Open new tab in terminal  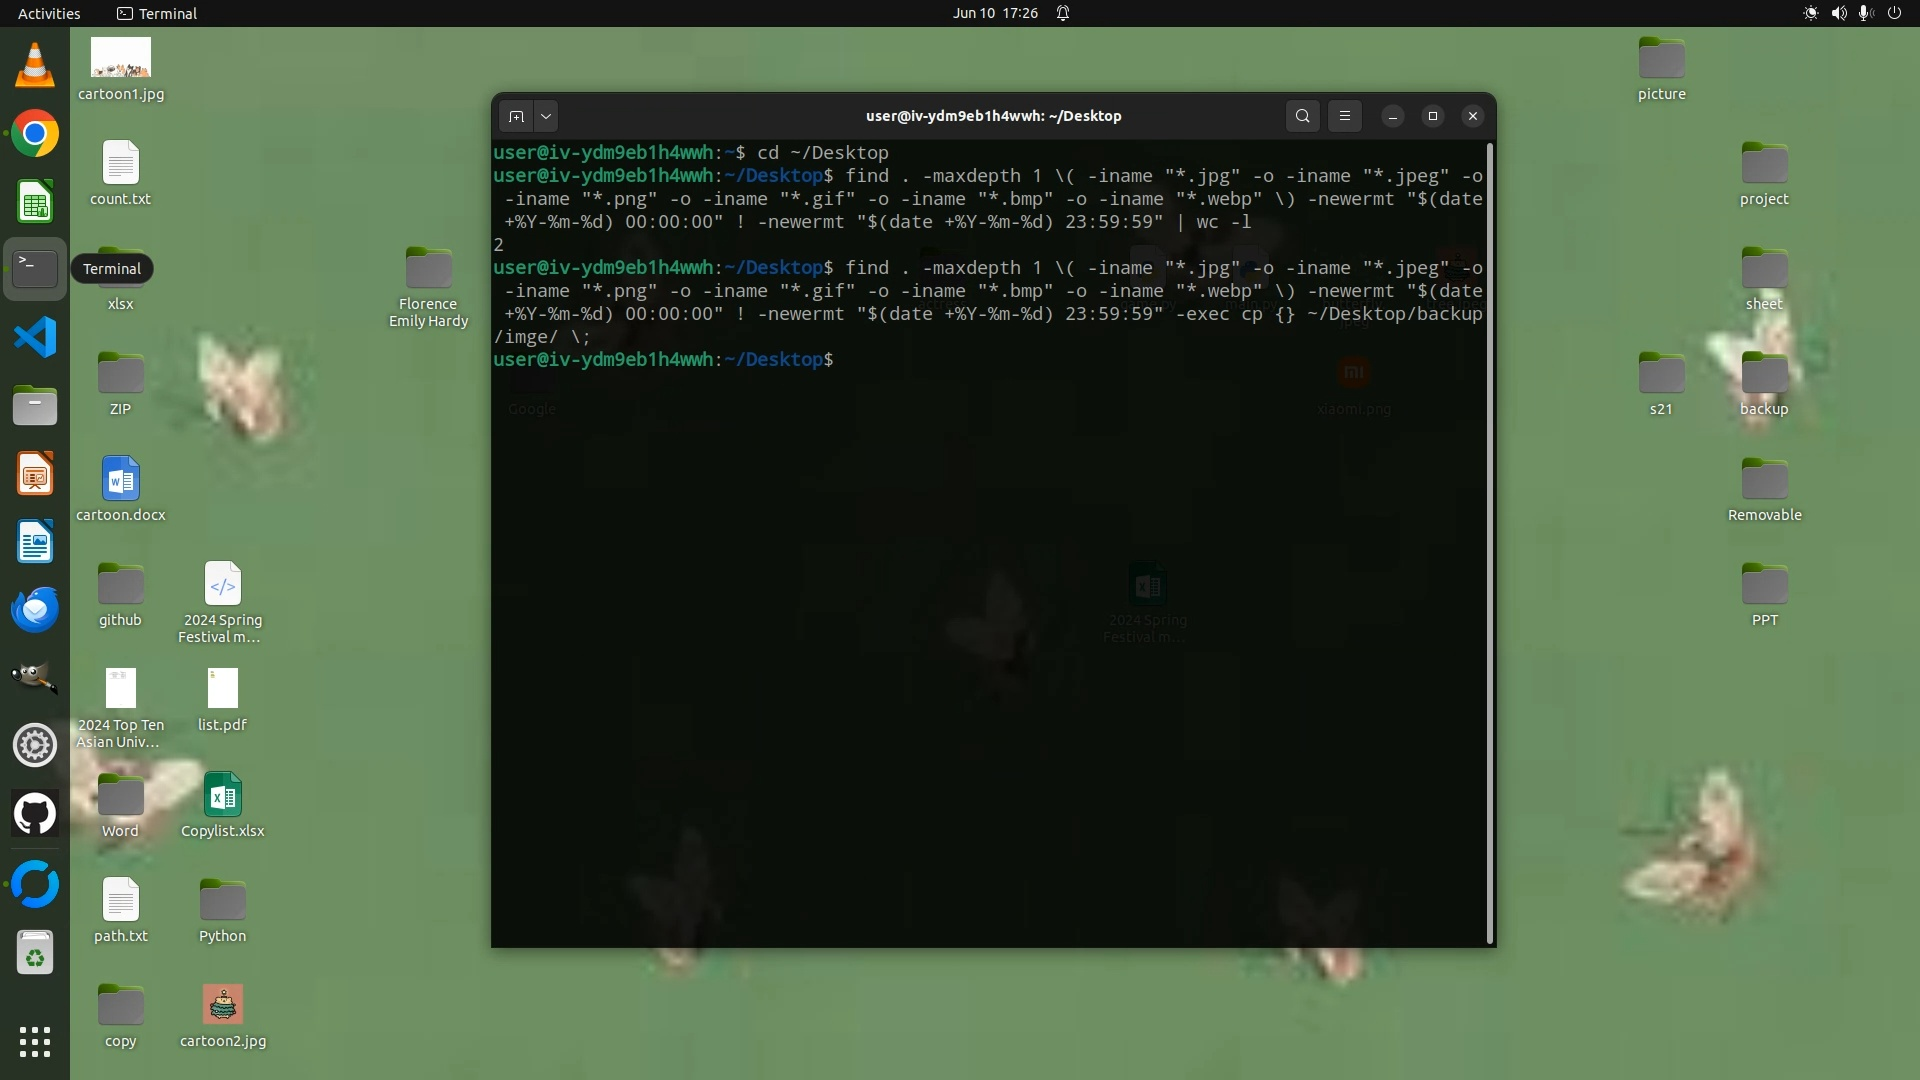516,116
